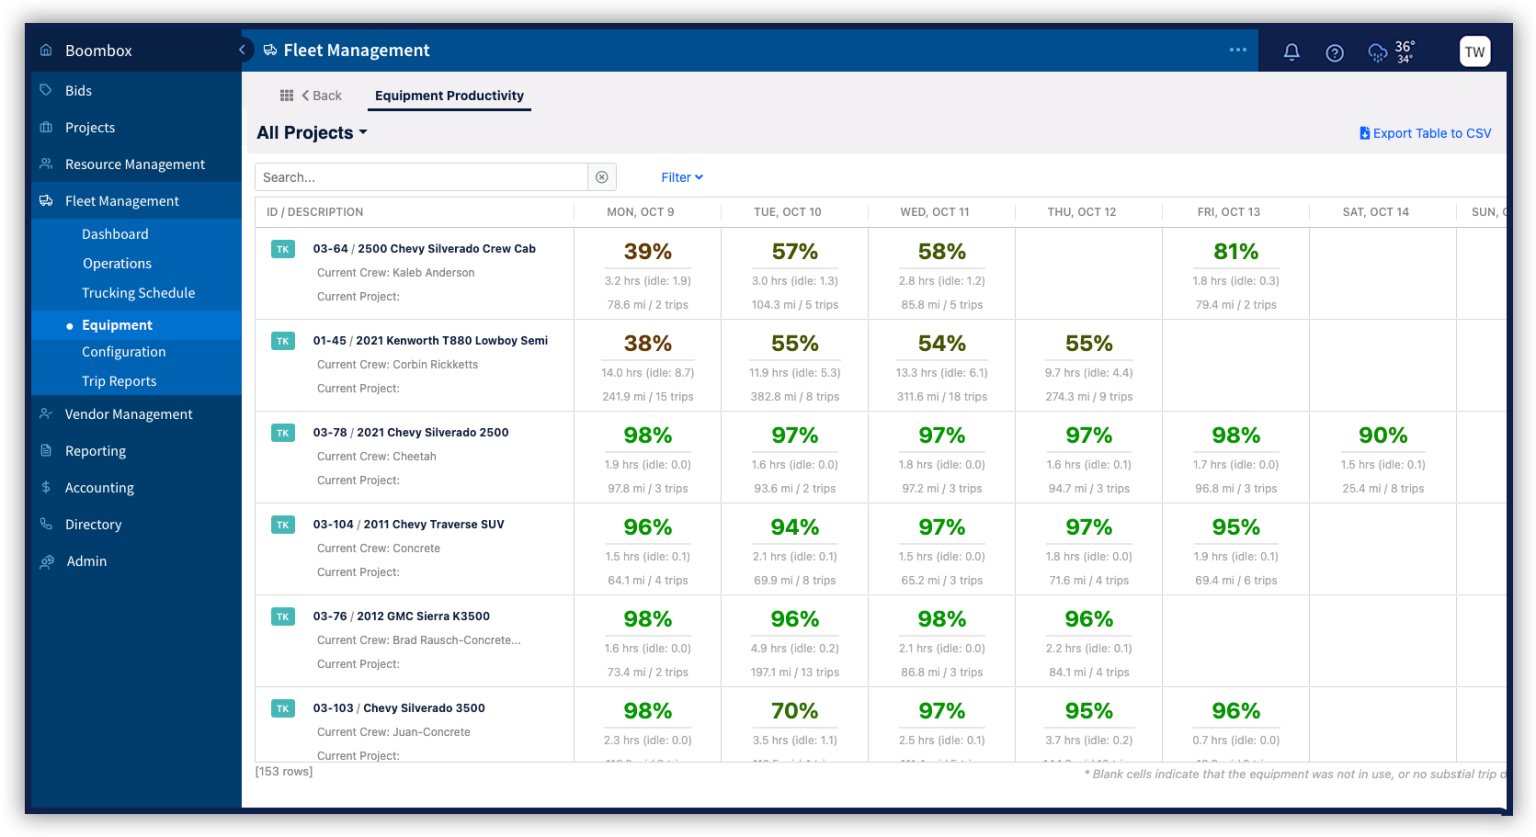
Task: Open the apps grid icon beside Back
Action: click(x=287, y=94)
